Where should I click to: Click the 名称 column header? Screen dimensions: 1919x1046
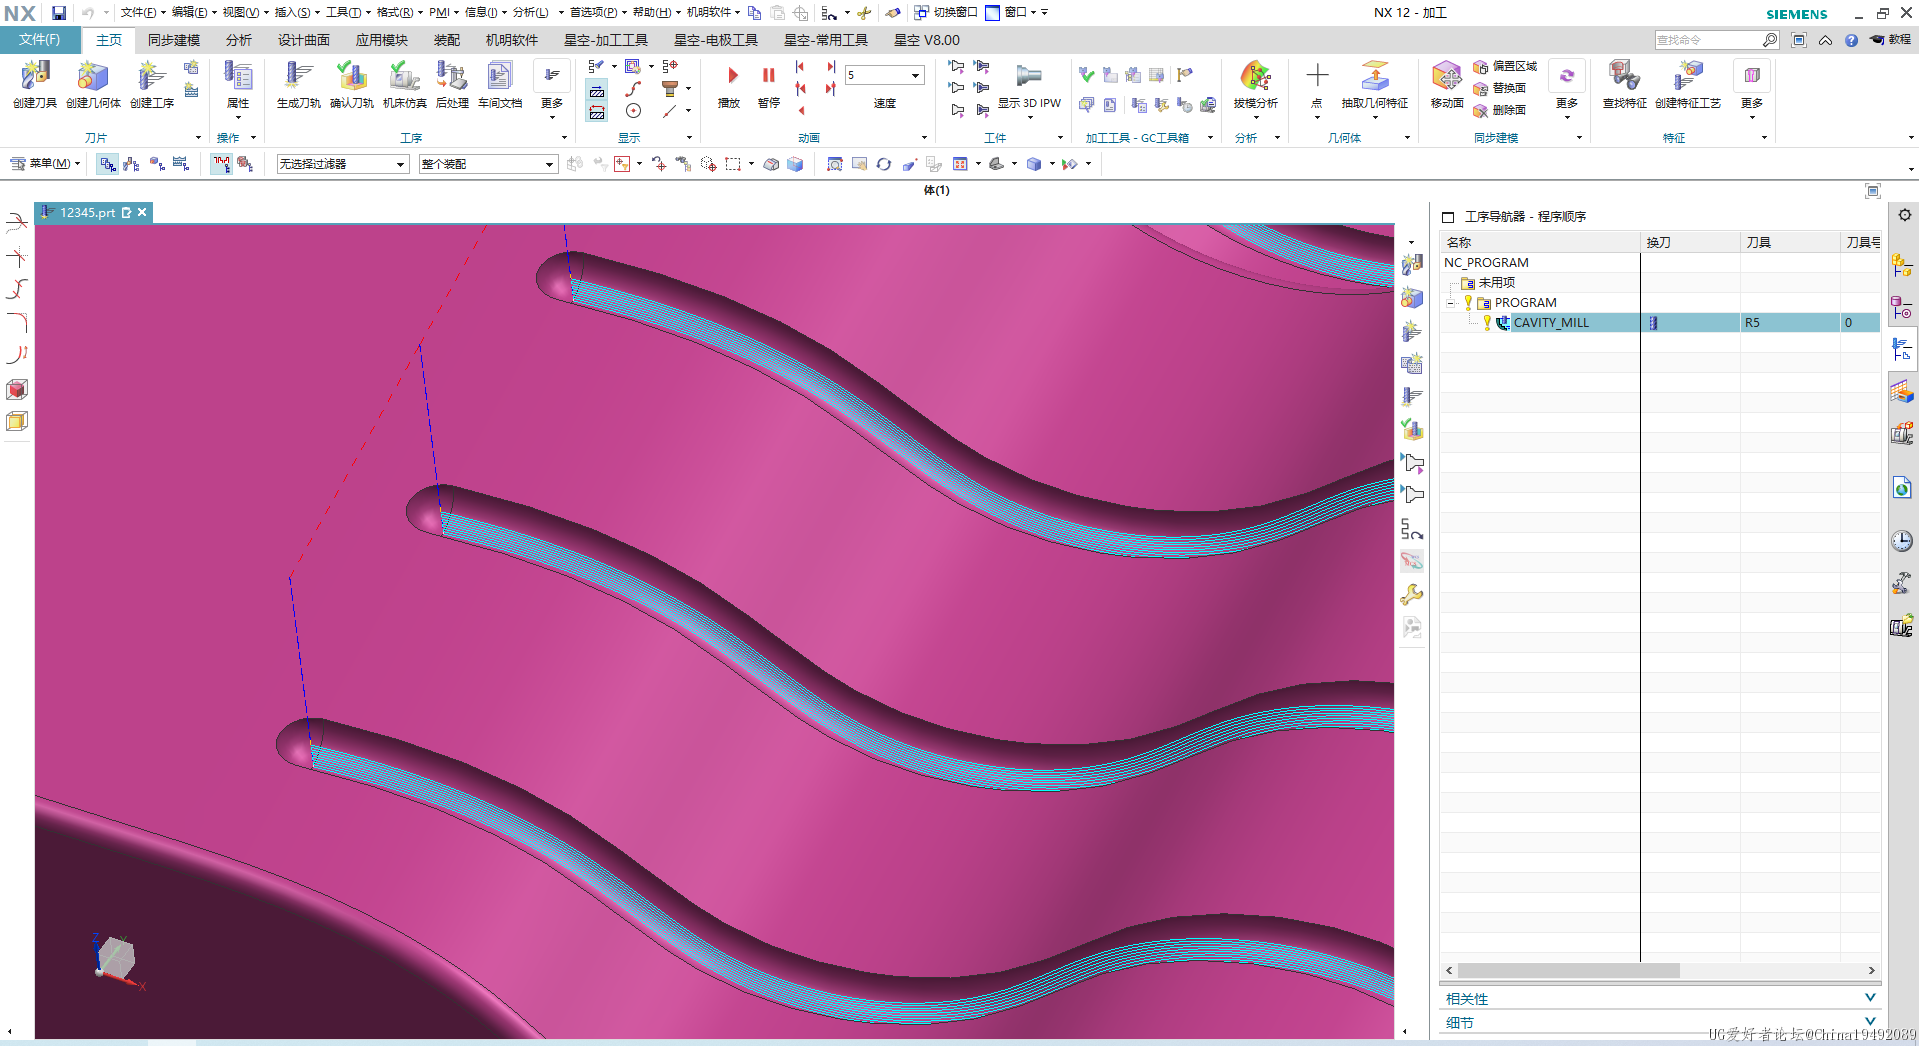1540,242
